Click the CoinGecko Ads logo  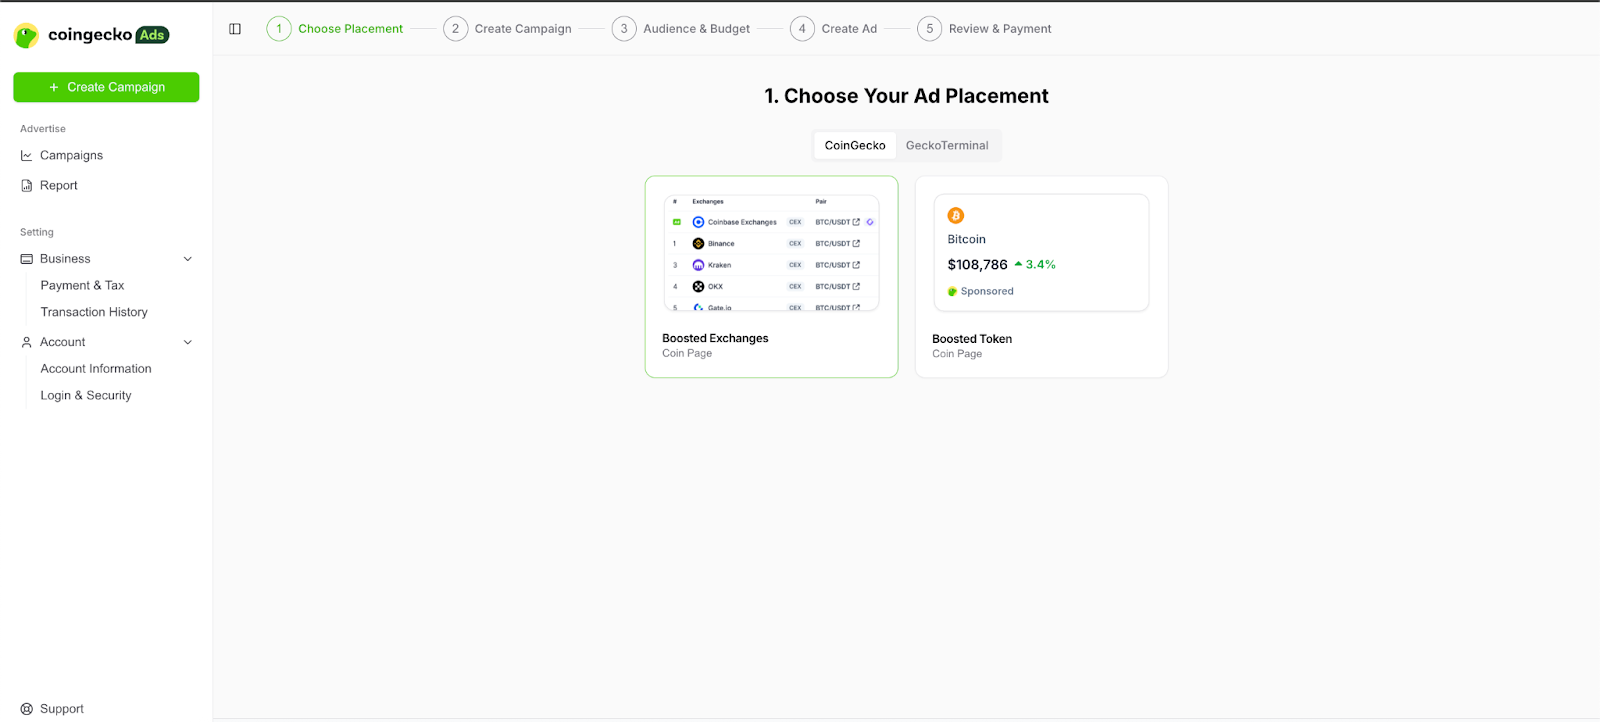tap(92, 35)
